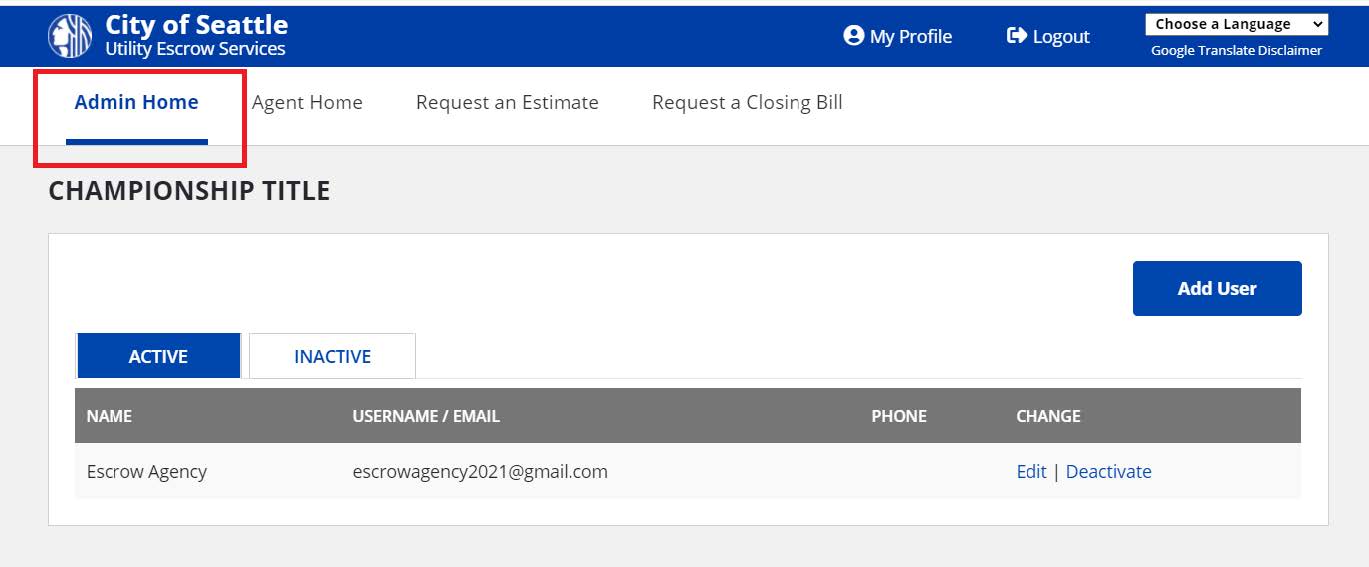Click the Logout text link
The height and width of the screenshot is (567, 1369).
[x=1061, y=37]
